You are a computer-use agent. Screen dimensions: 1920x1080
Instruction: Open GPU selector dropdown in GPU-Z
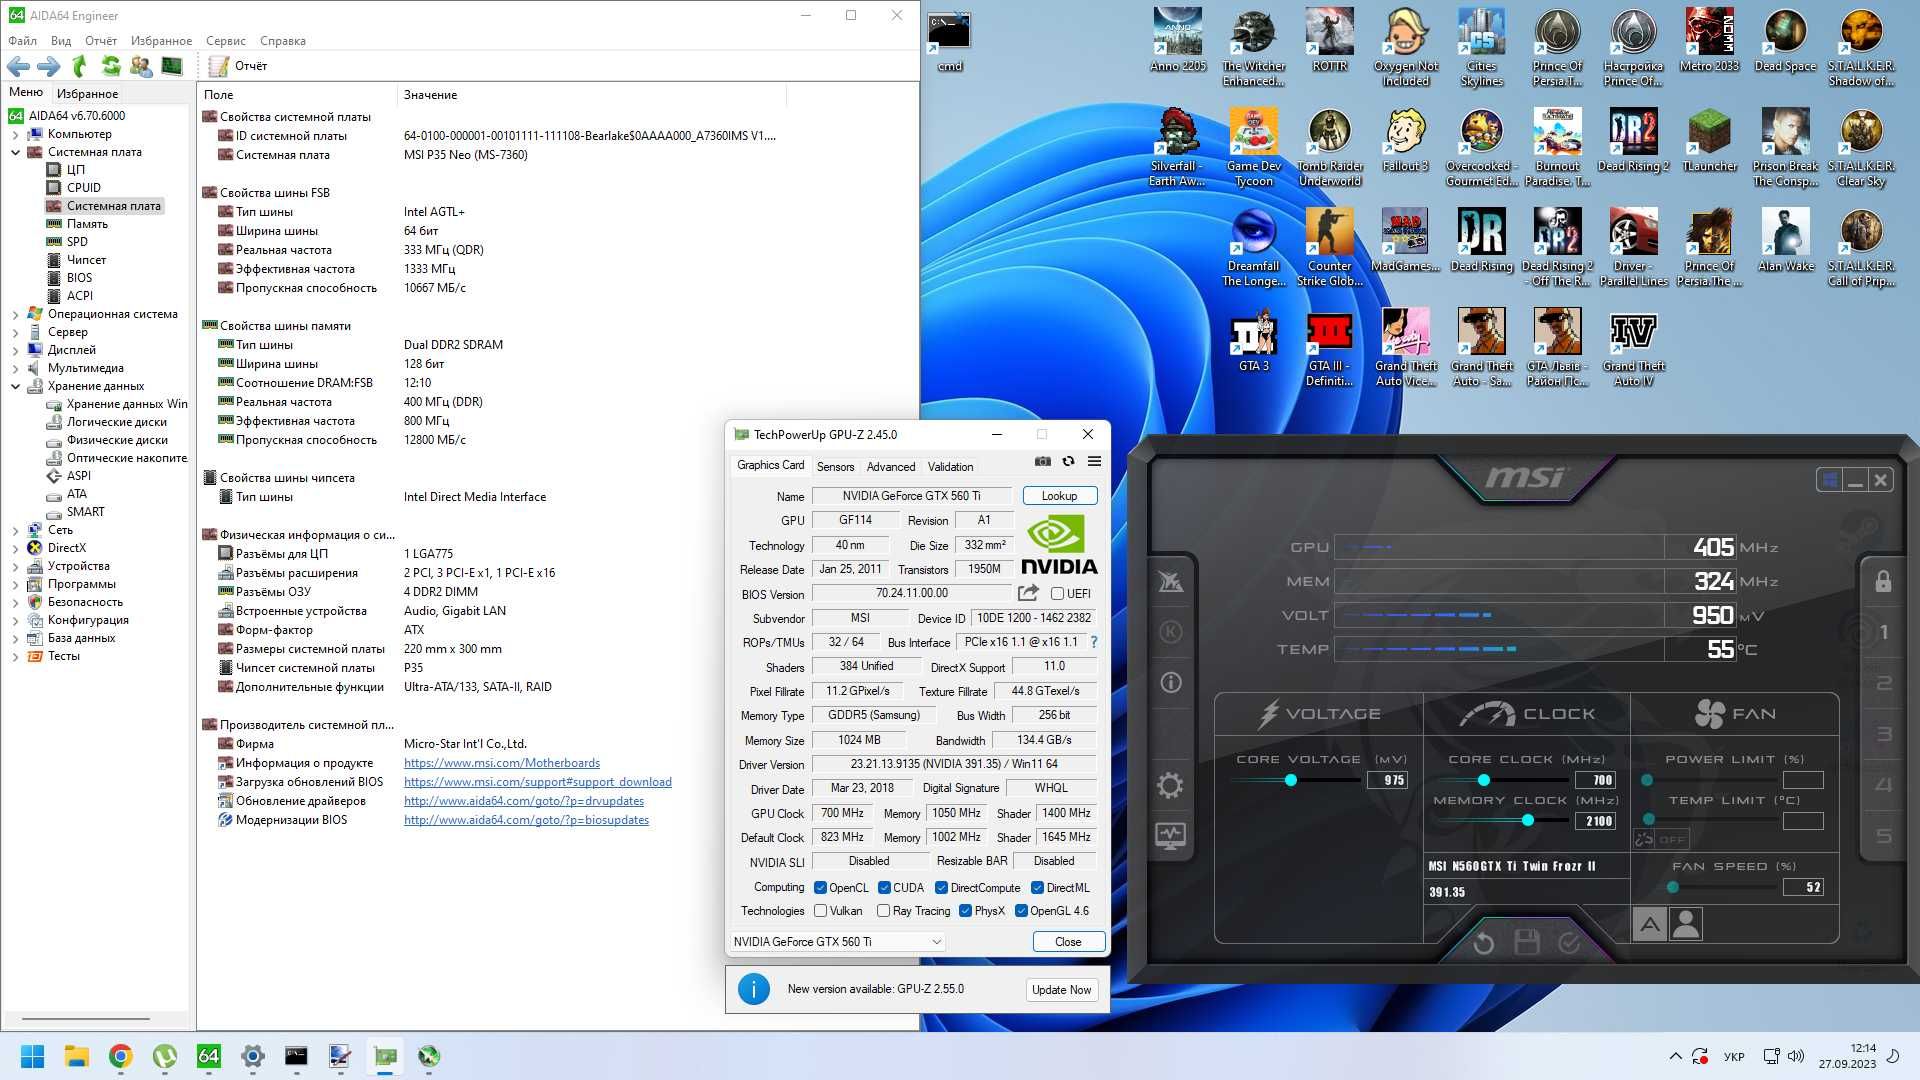(x=837, y=942)
